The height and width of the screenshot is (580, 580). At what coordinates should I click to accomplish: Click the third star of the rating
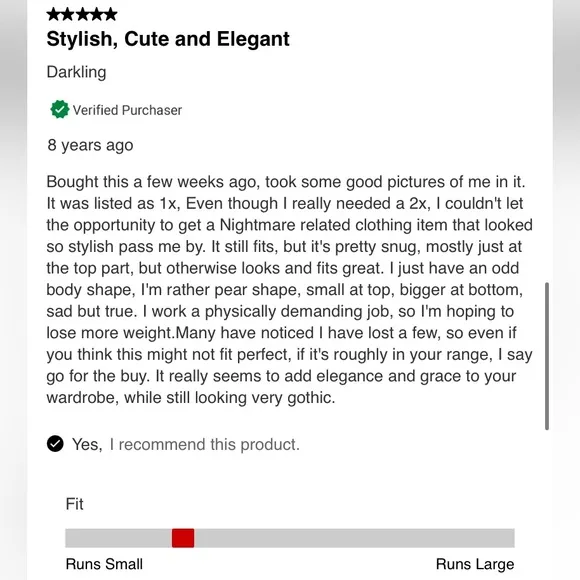(82, 14)
